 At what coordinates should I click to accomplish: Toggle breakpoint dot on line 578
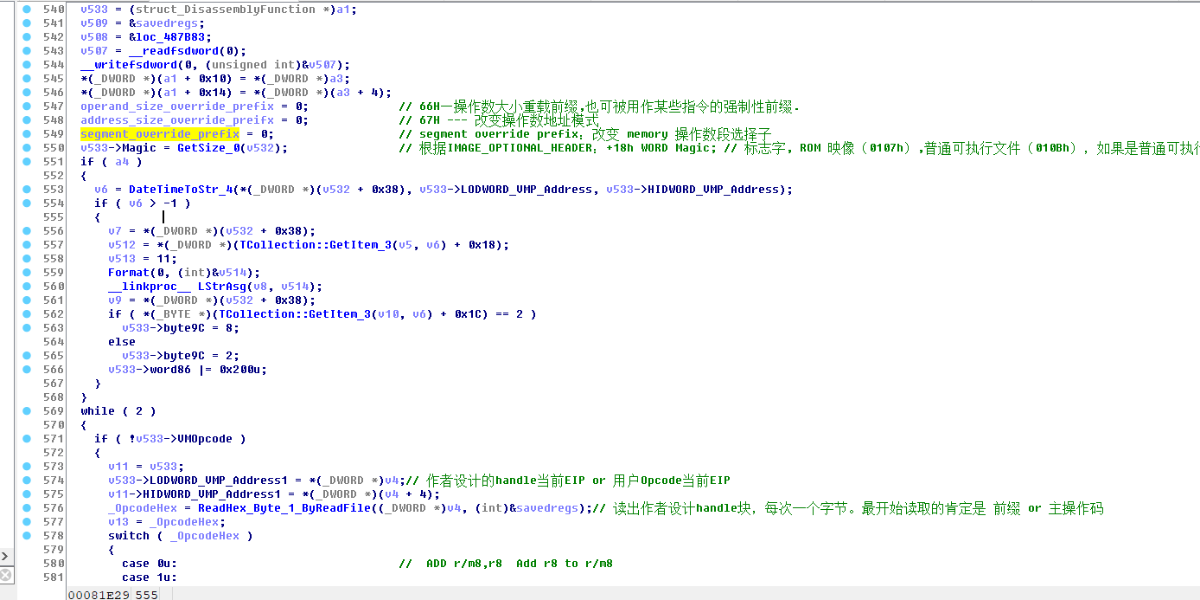26,536
